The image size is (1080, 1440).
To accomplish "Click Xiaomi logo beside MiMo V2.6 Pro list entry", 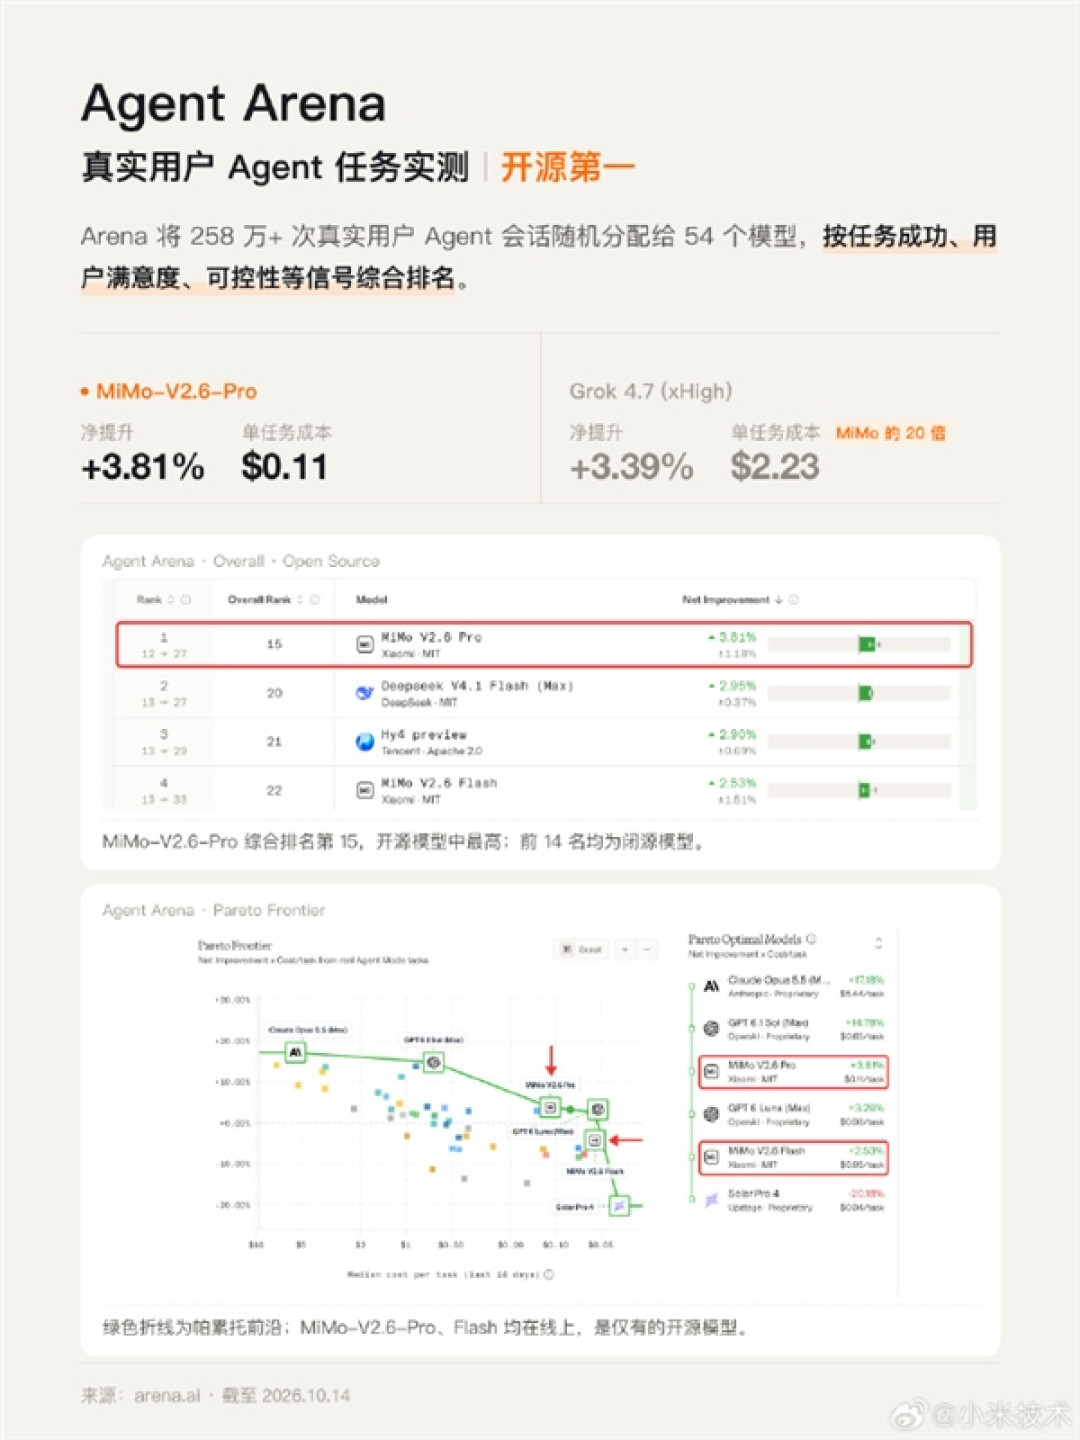I will point(711,1071).
